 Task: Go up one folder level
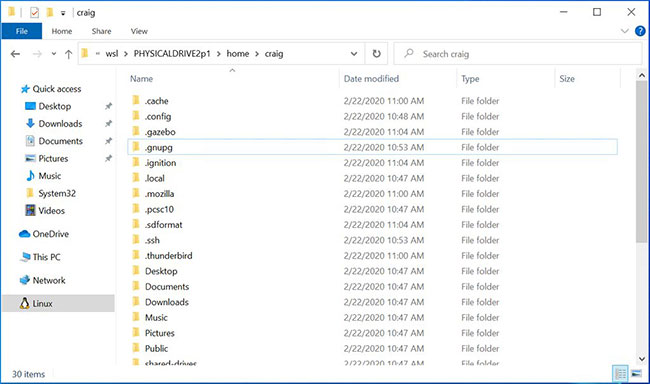click(68, 54)
